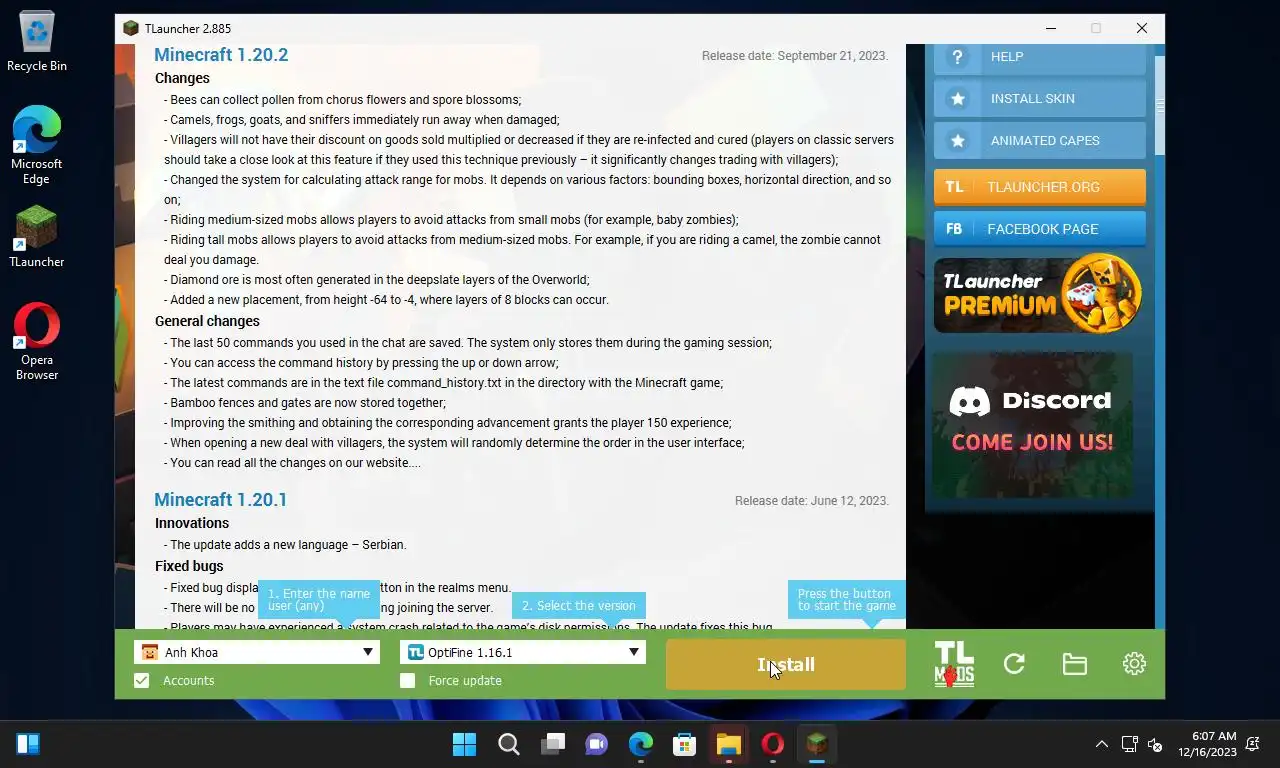Click 'Release date: September 21, 2023.' text
1280x768 pixels.
[x=795, y=56]
